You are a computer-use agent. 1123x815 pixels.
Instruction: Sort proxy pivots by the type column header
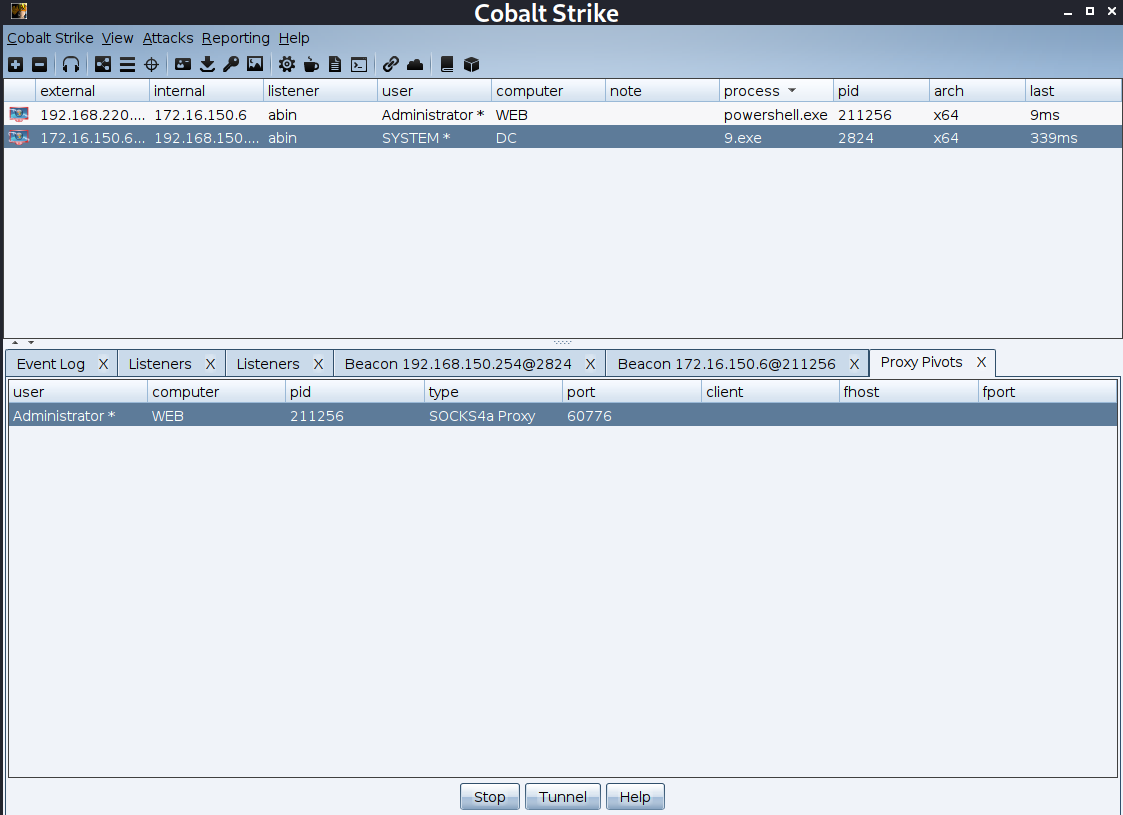(x=493, y=392)
